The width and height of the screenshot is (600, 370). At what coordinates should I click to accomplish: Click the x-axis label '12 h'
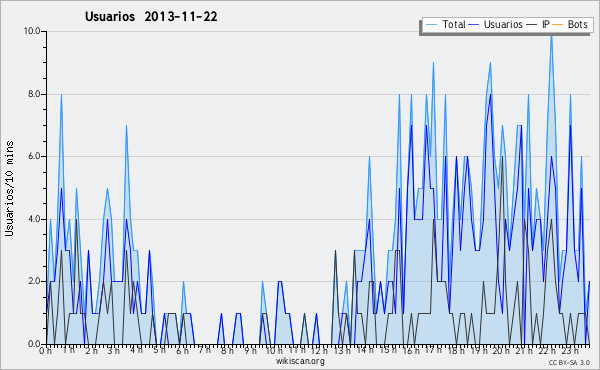point(319,350)
